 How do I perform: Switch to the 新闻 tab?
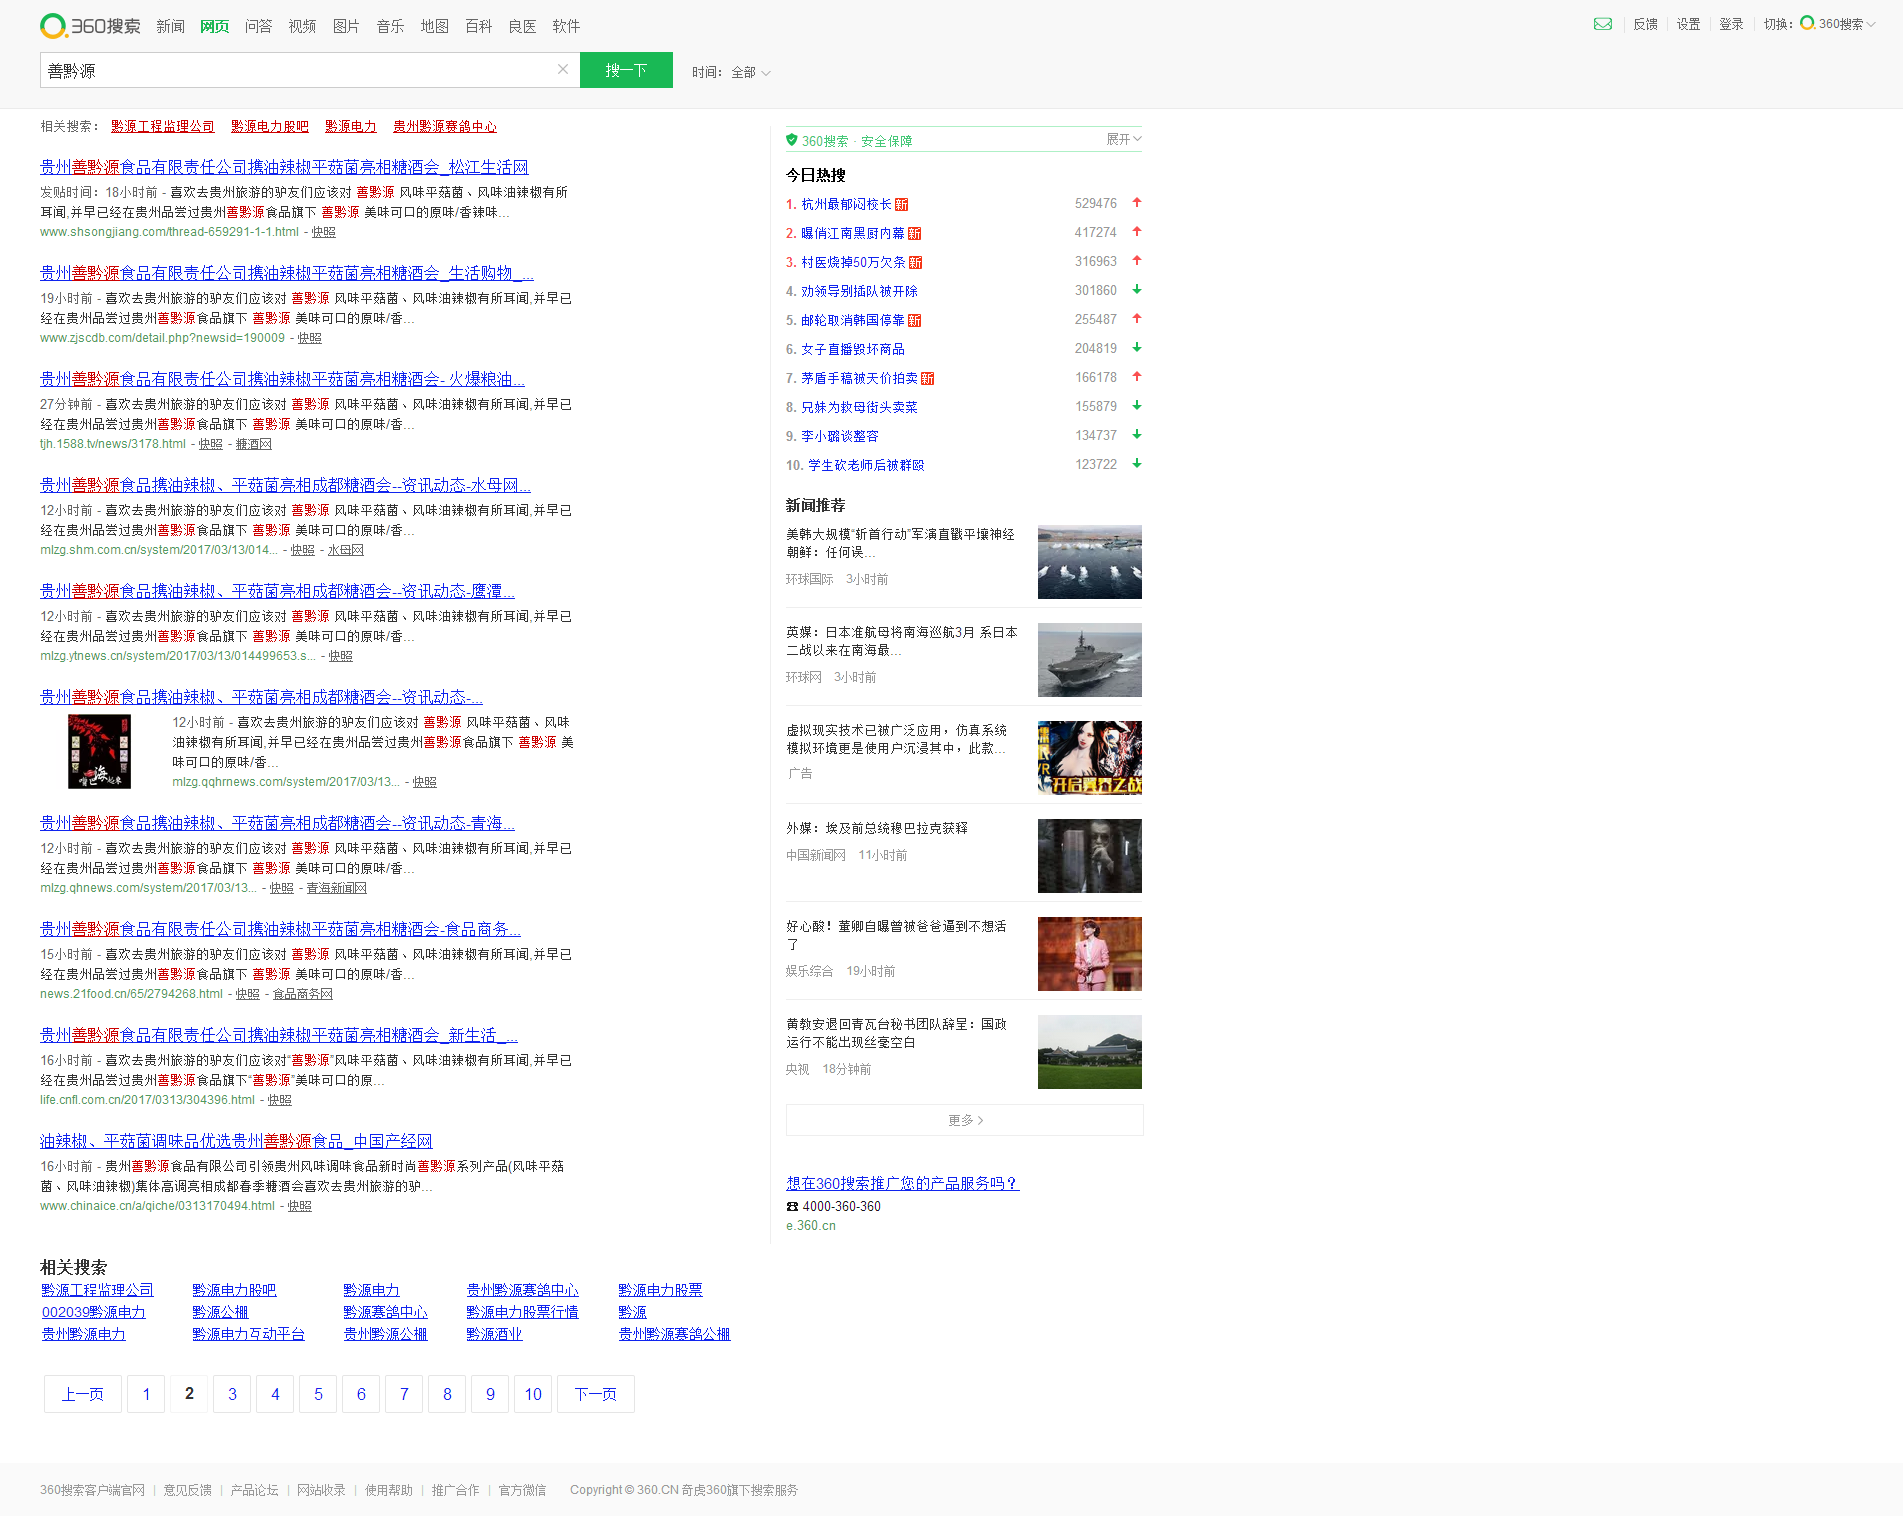[170, 26]
